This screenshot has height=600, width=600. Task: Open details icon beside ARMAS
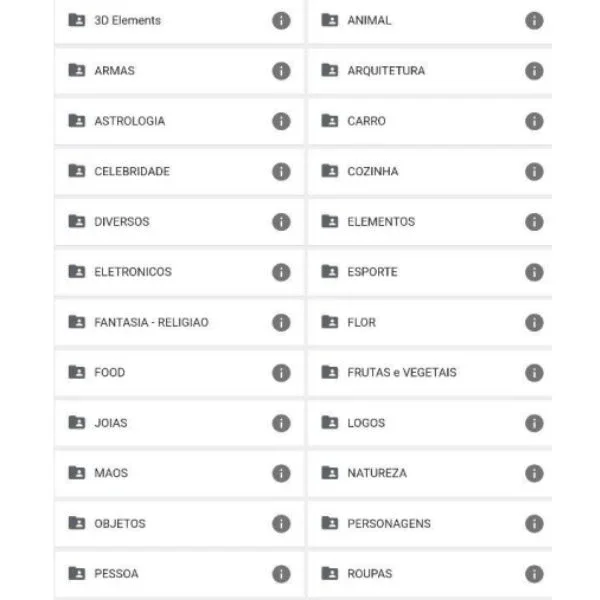281,71
